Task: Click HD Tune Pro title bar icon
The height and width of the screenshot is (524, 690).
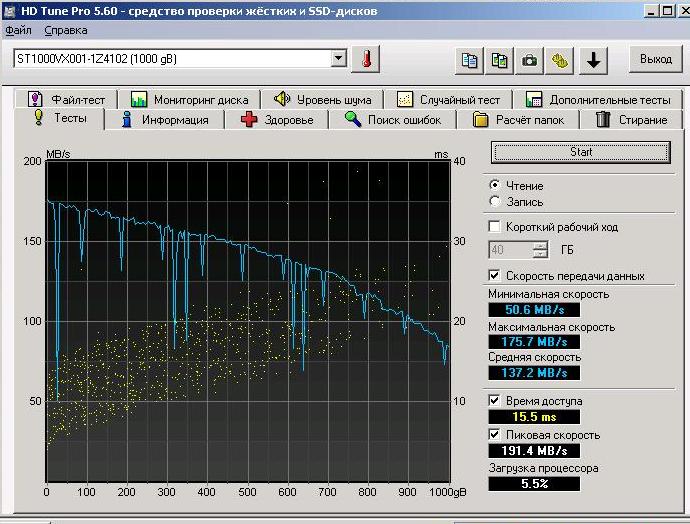Action: (x=9, y=11)
